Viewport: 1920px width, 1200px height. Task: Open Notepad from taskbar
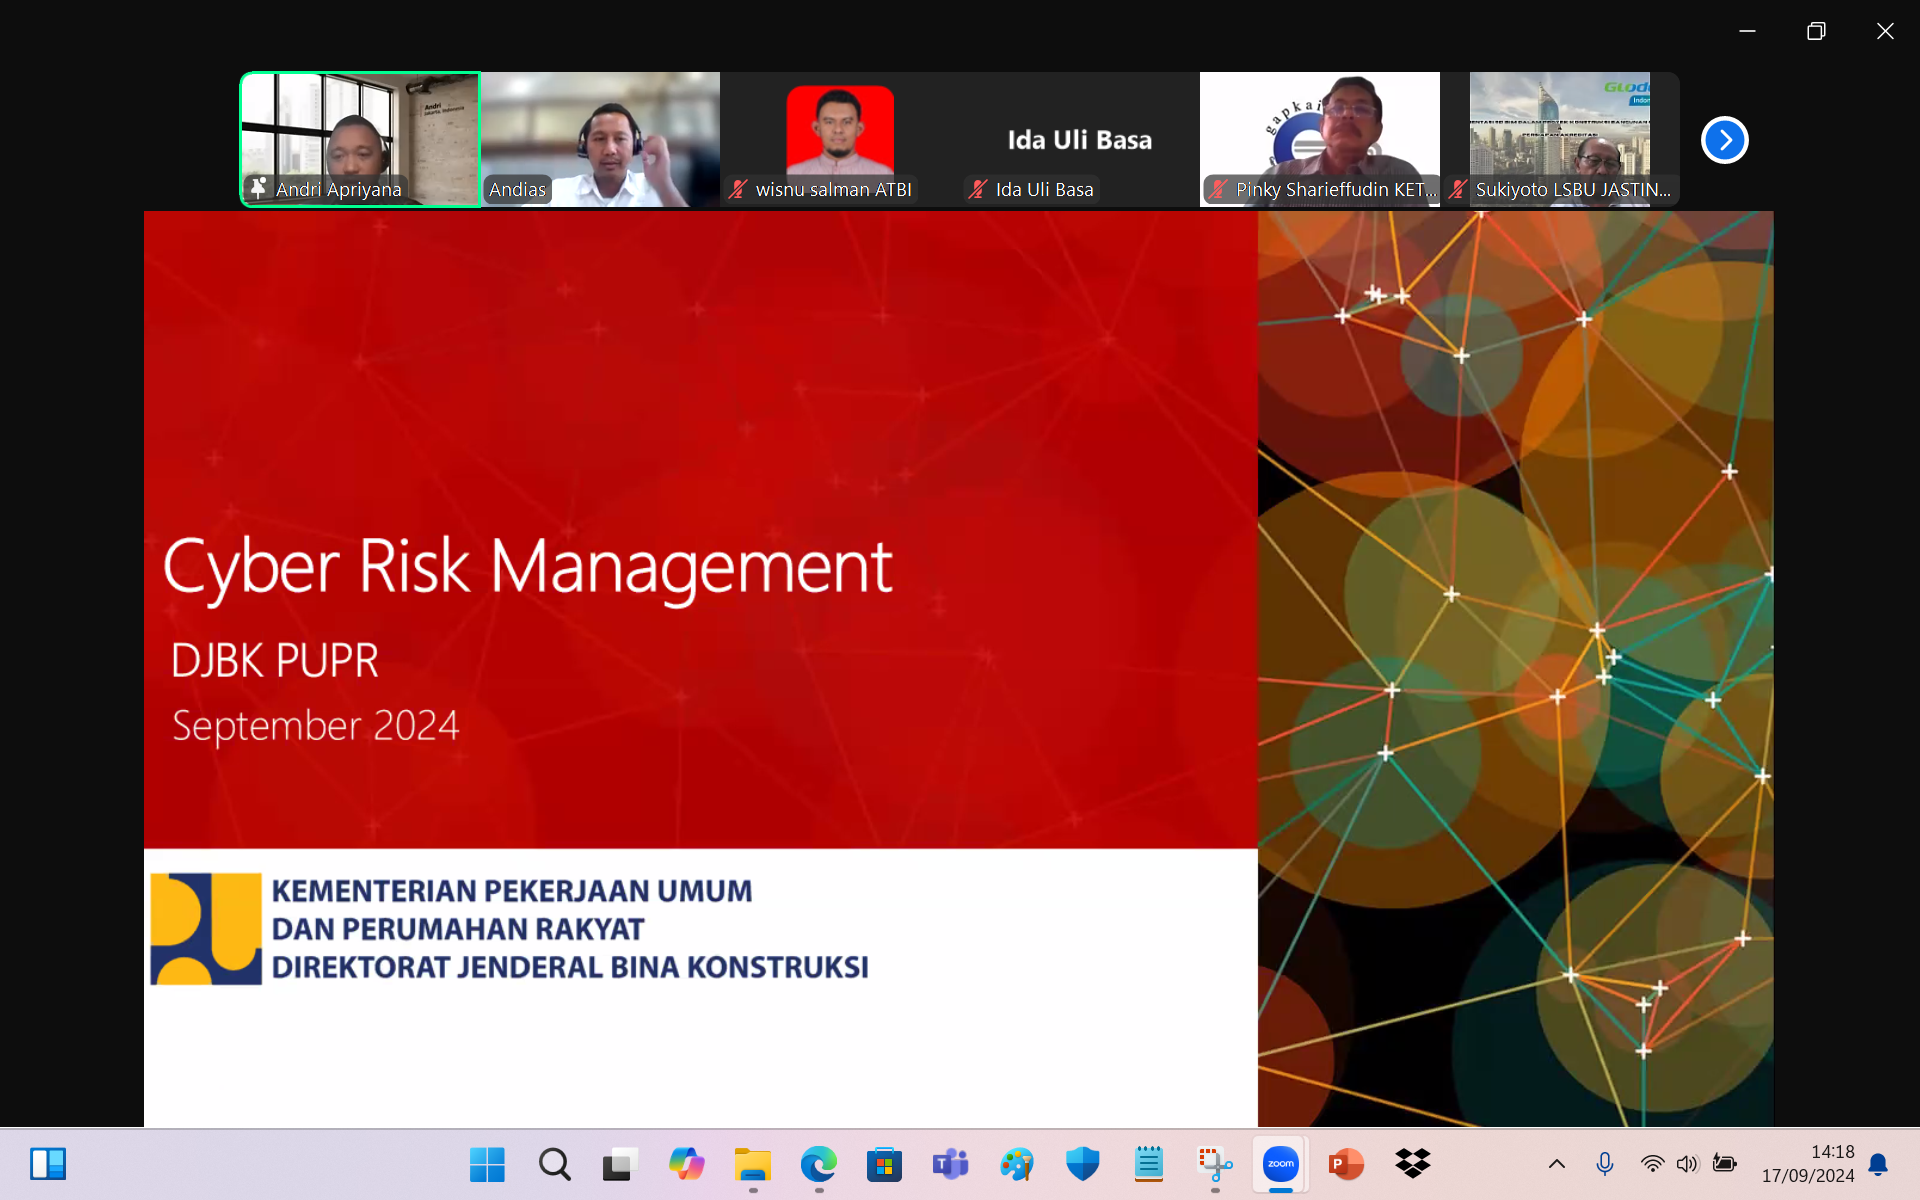coord(1148,1164)
